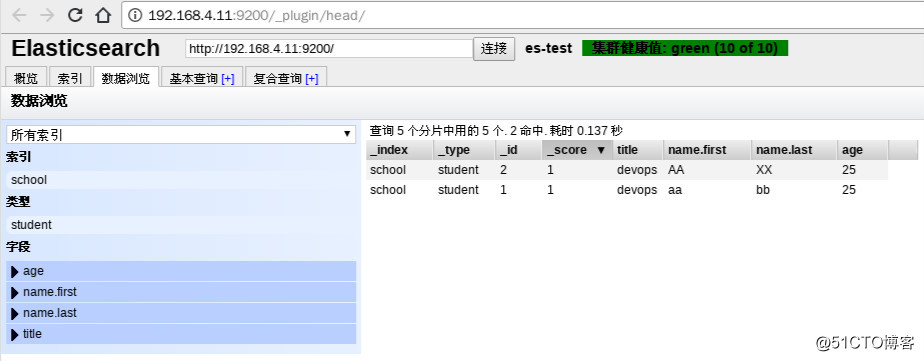924x361 pixels.
Task: Sort by the age column header
Action: (x=863, y=150)
